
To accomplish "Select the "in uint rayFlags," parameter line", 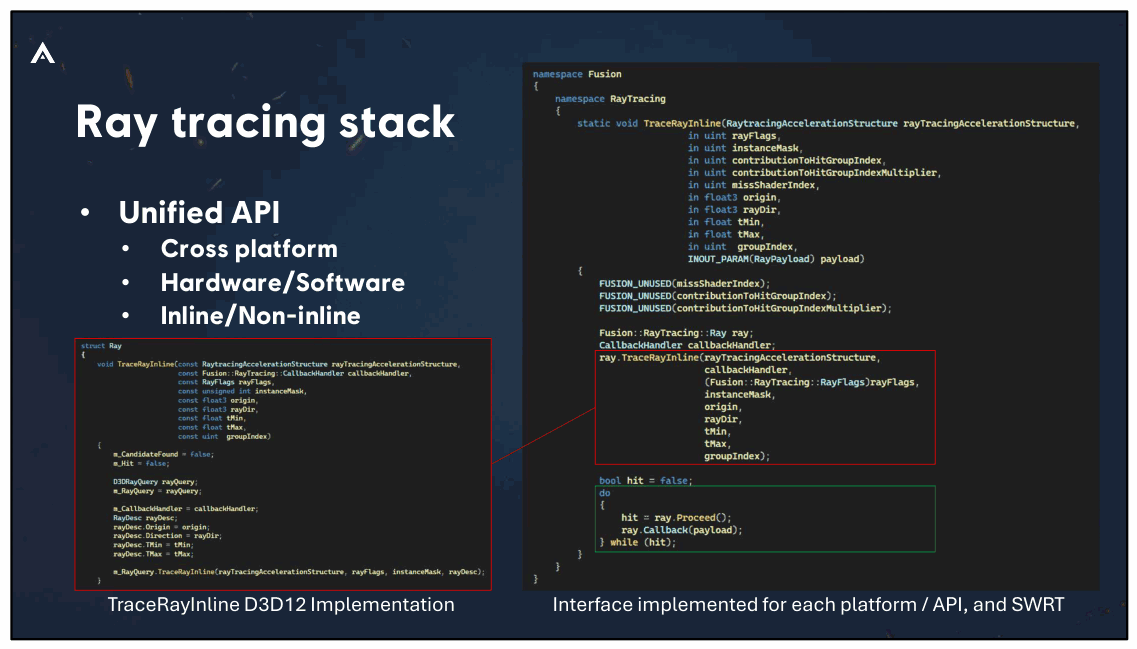I will (x=734, y=136).
